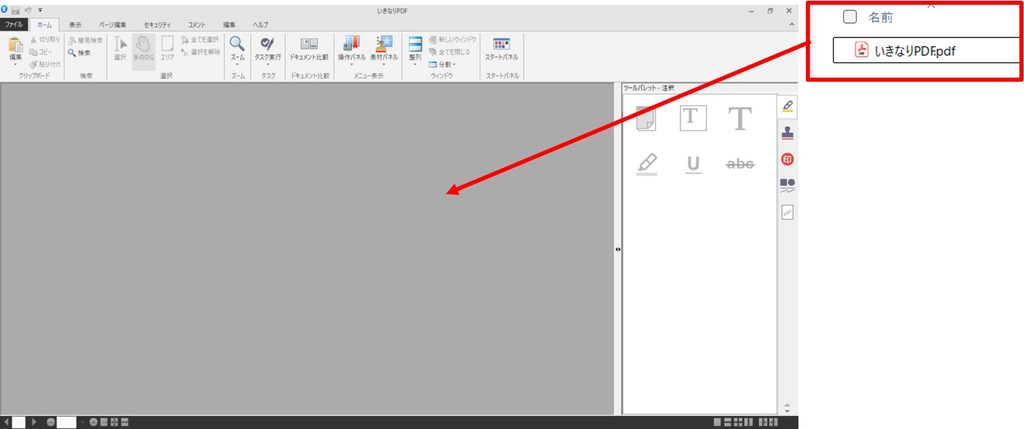Switch to the ページ編集 ribbon tab
The width and height of the screenshot is (1024, 429).
pyautogui.click(x=113, y=25)
